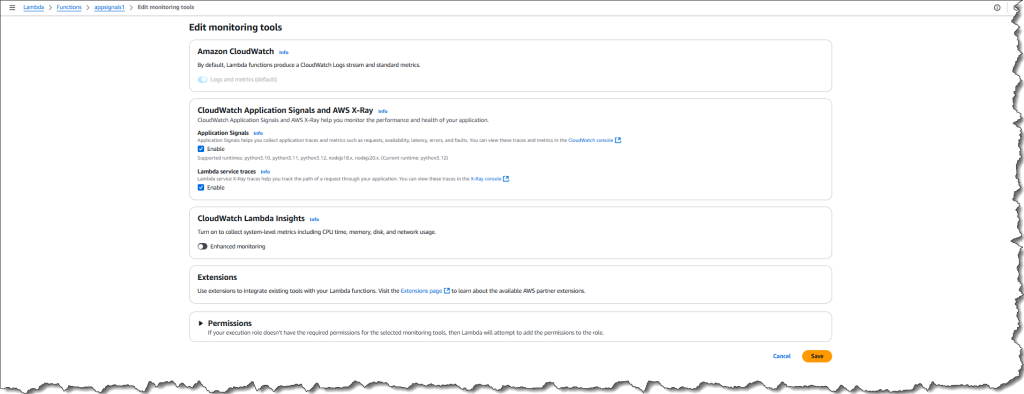The image size is (1024, 394).
Task: Click the Cancel button
Action: [782, 356]
